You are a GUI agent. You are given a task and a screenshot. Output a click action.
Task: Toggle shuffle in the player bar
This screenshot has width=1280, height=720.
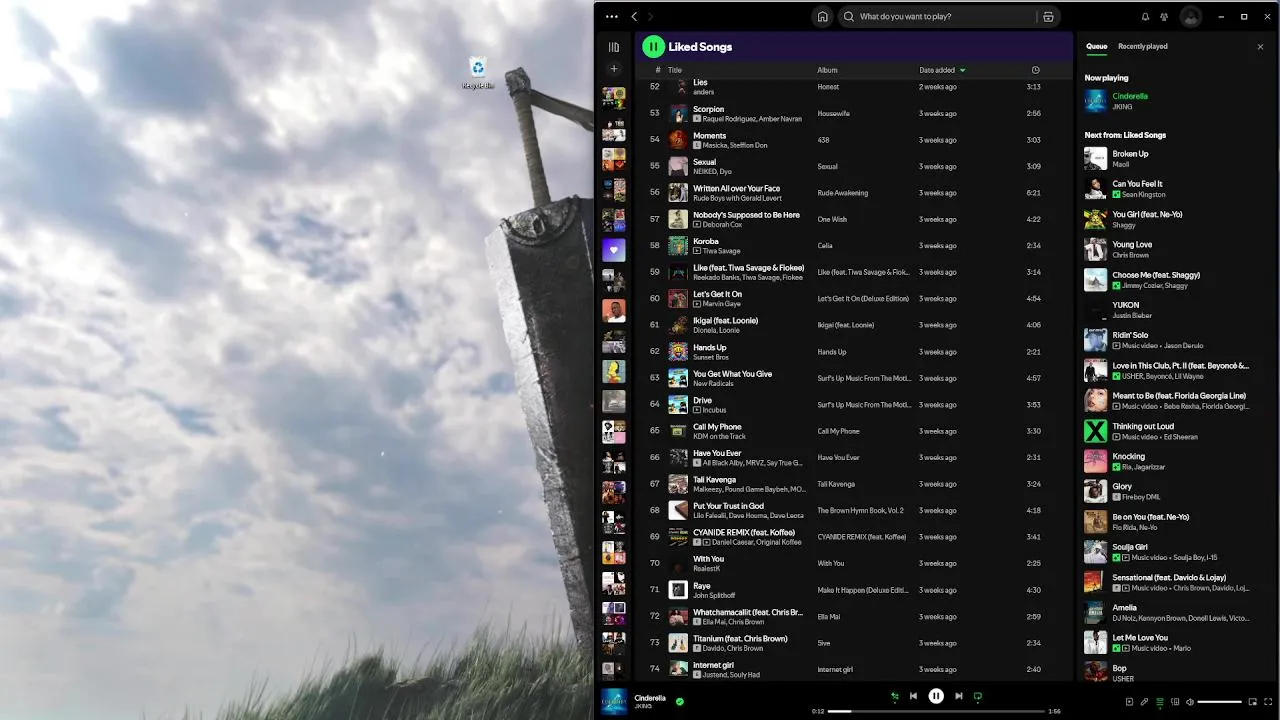pos(895,696)
